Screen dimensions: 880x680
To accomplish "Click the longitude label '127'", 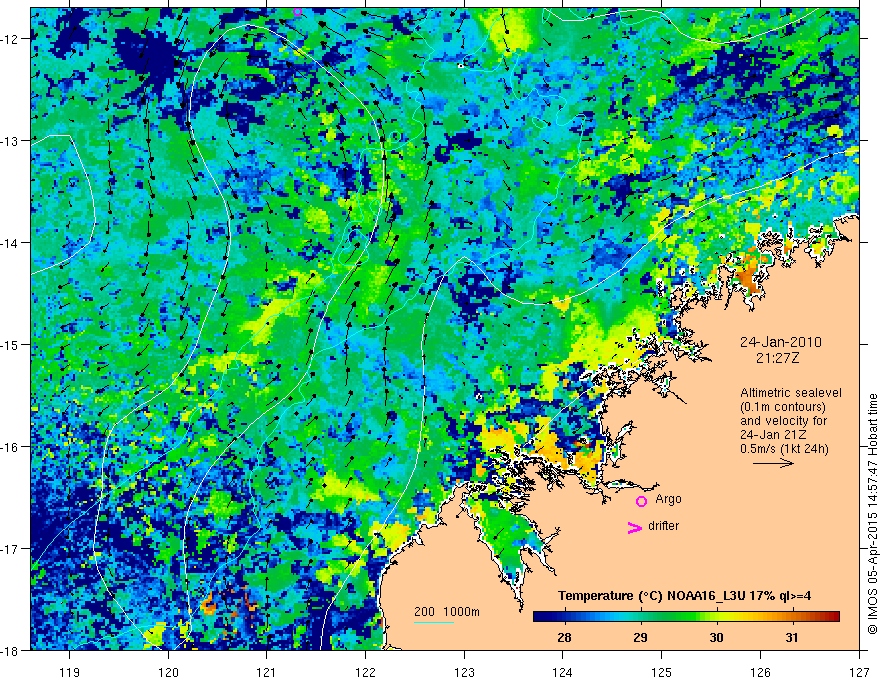I will pyautogui.click(x=859, y=672).
